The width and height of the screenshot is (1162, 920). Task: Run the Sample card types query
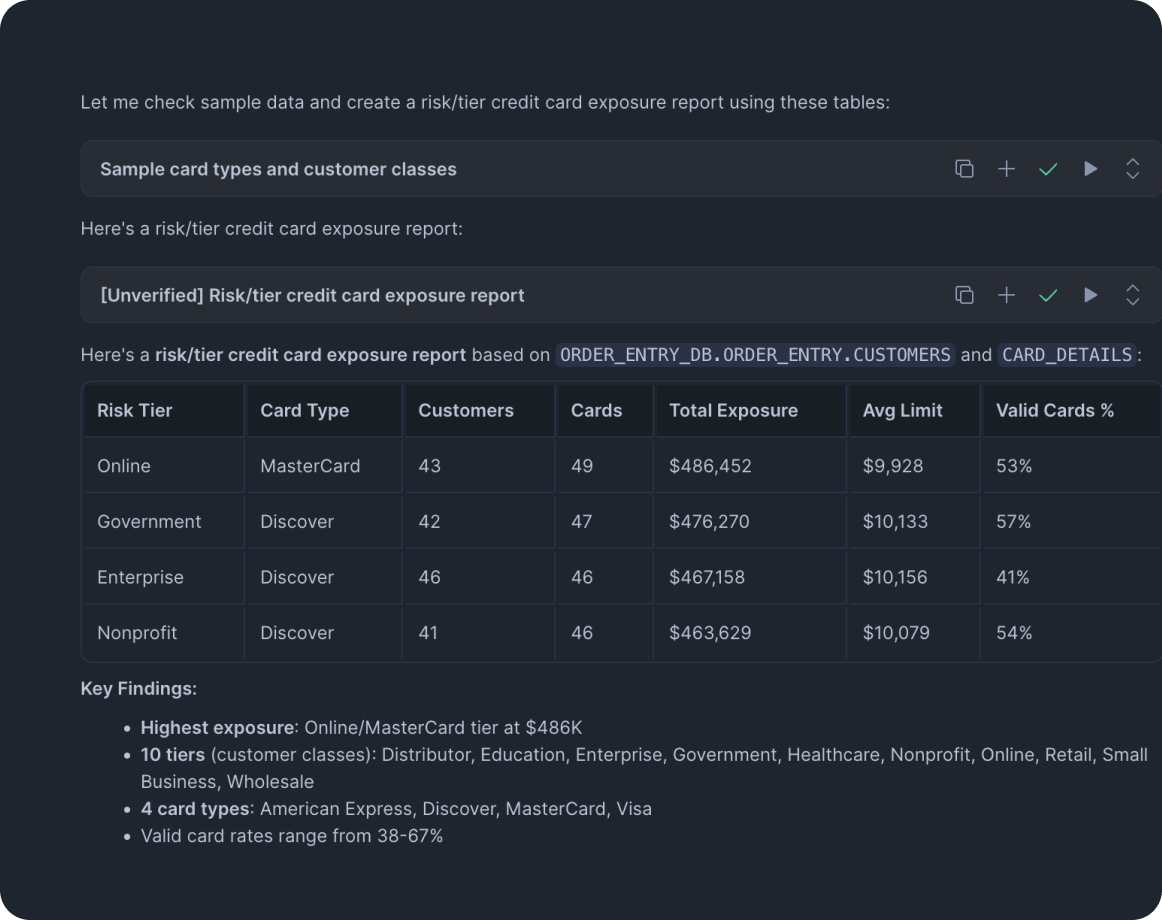(1090, 169)
